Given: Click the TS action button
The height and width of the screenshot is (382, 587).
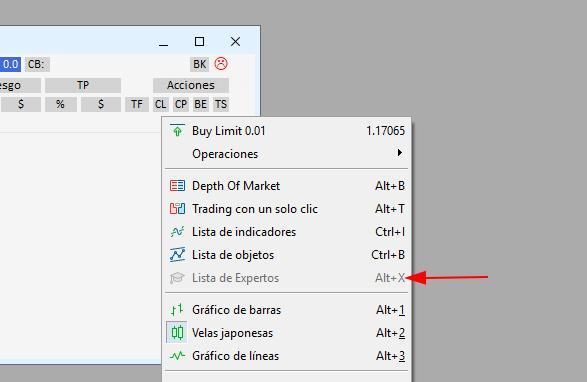Looking at the screenshot, I should click(221, 104).
